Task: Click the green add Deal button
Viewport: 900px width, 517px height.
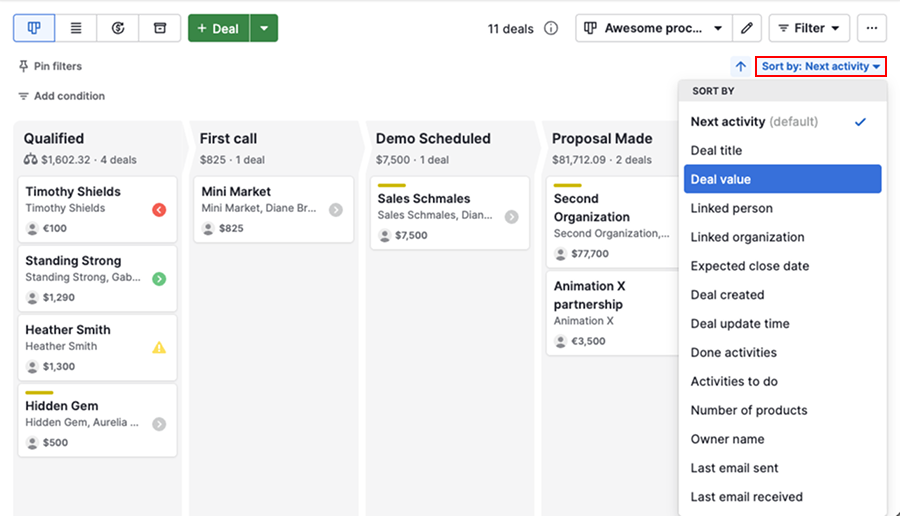Action: coord(218,28)
